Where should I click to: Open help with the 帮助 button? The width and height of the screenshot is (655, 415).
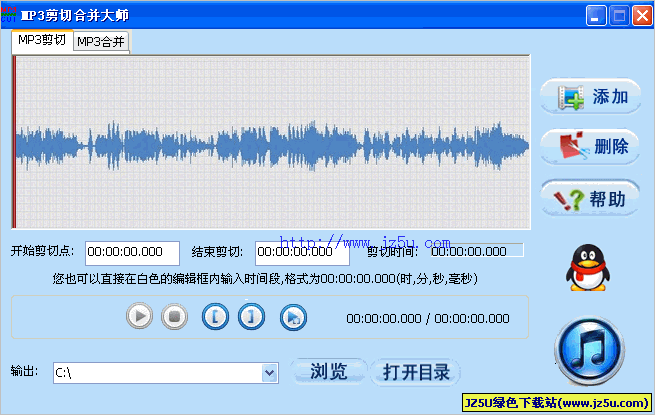[590, 198]
